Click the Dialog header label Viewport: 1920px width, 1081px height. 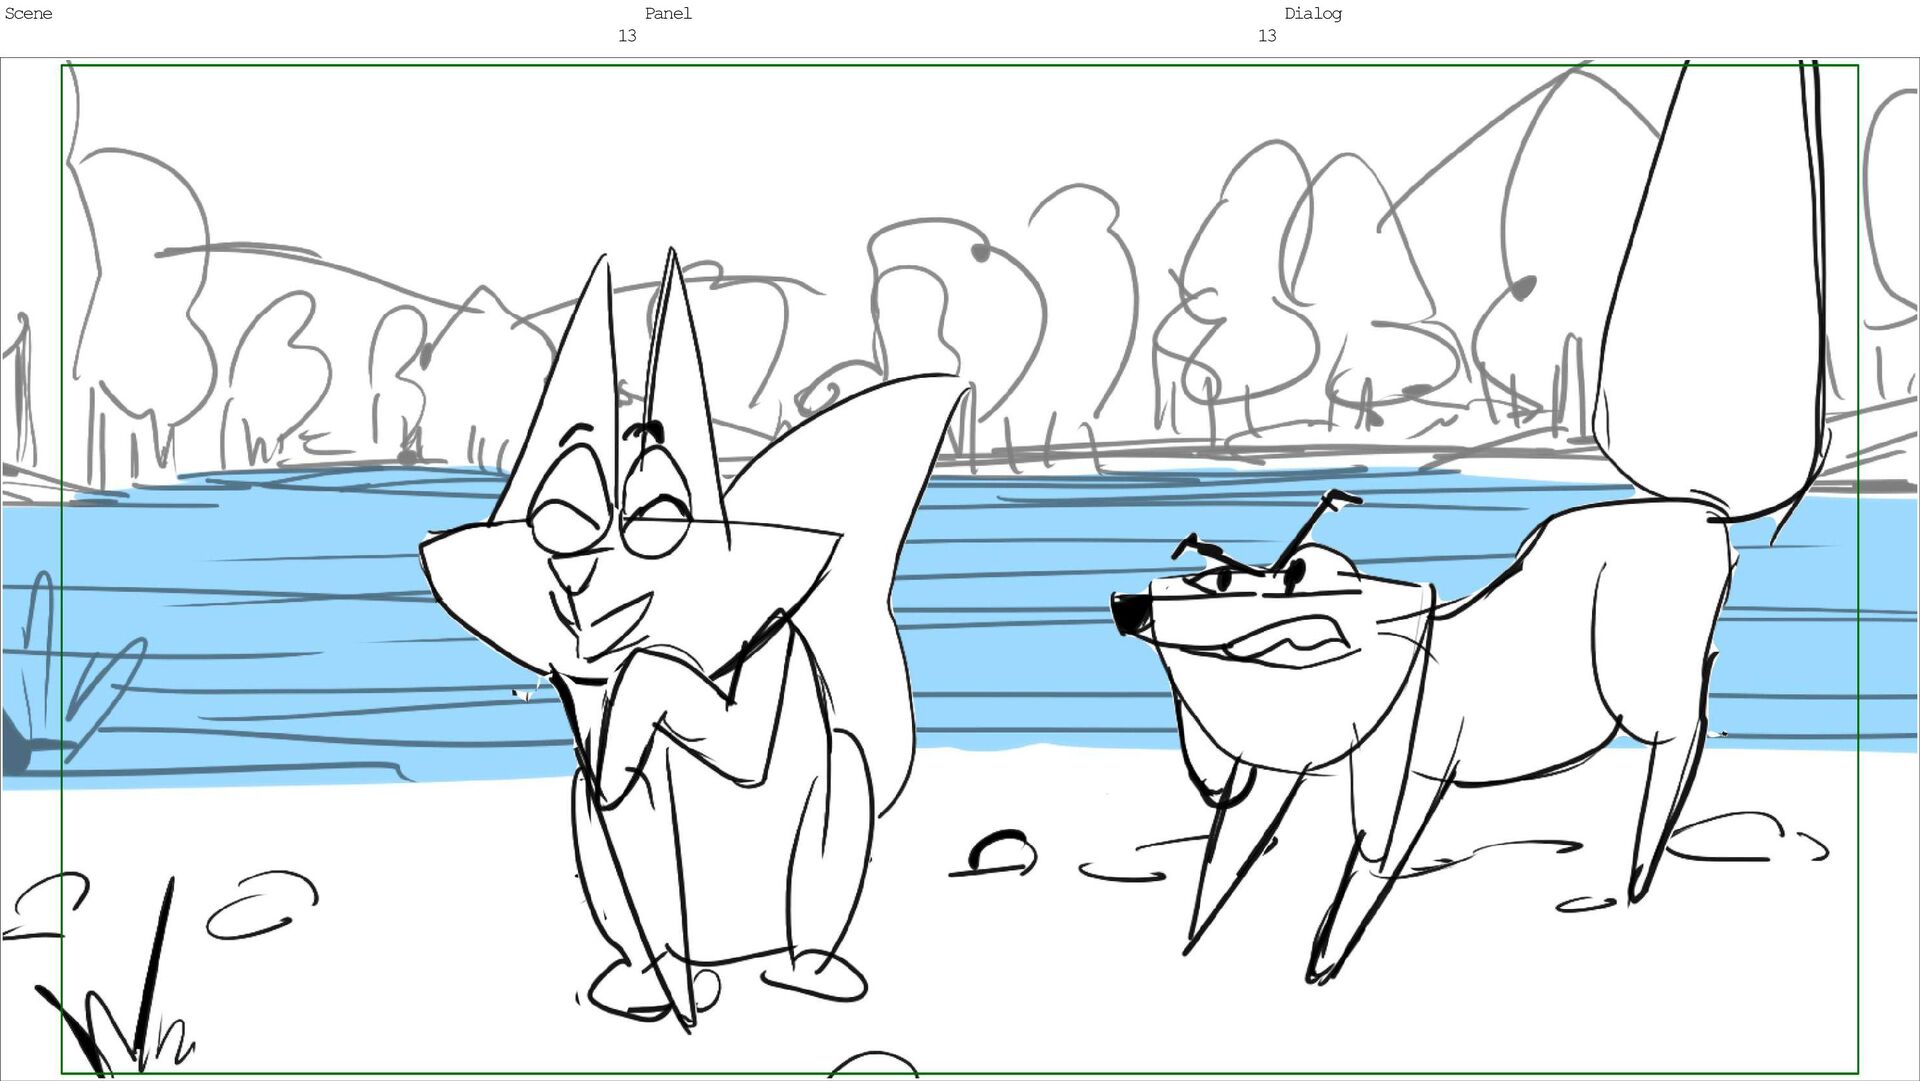pyautogui.click(x=1312, y=14)
